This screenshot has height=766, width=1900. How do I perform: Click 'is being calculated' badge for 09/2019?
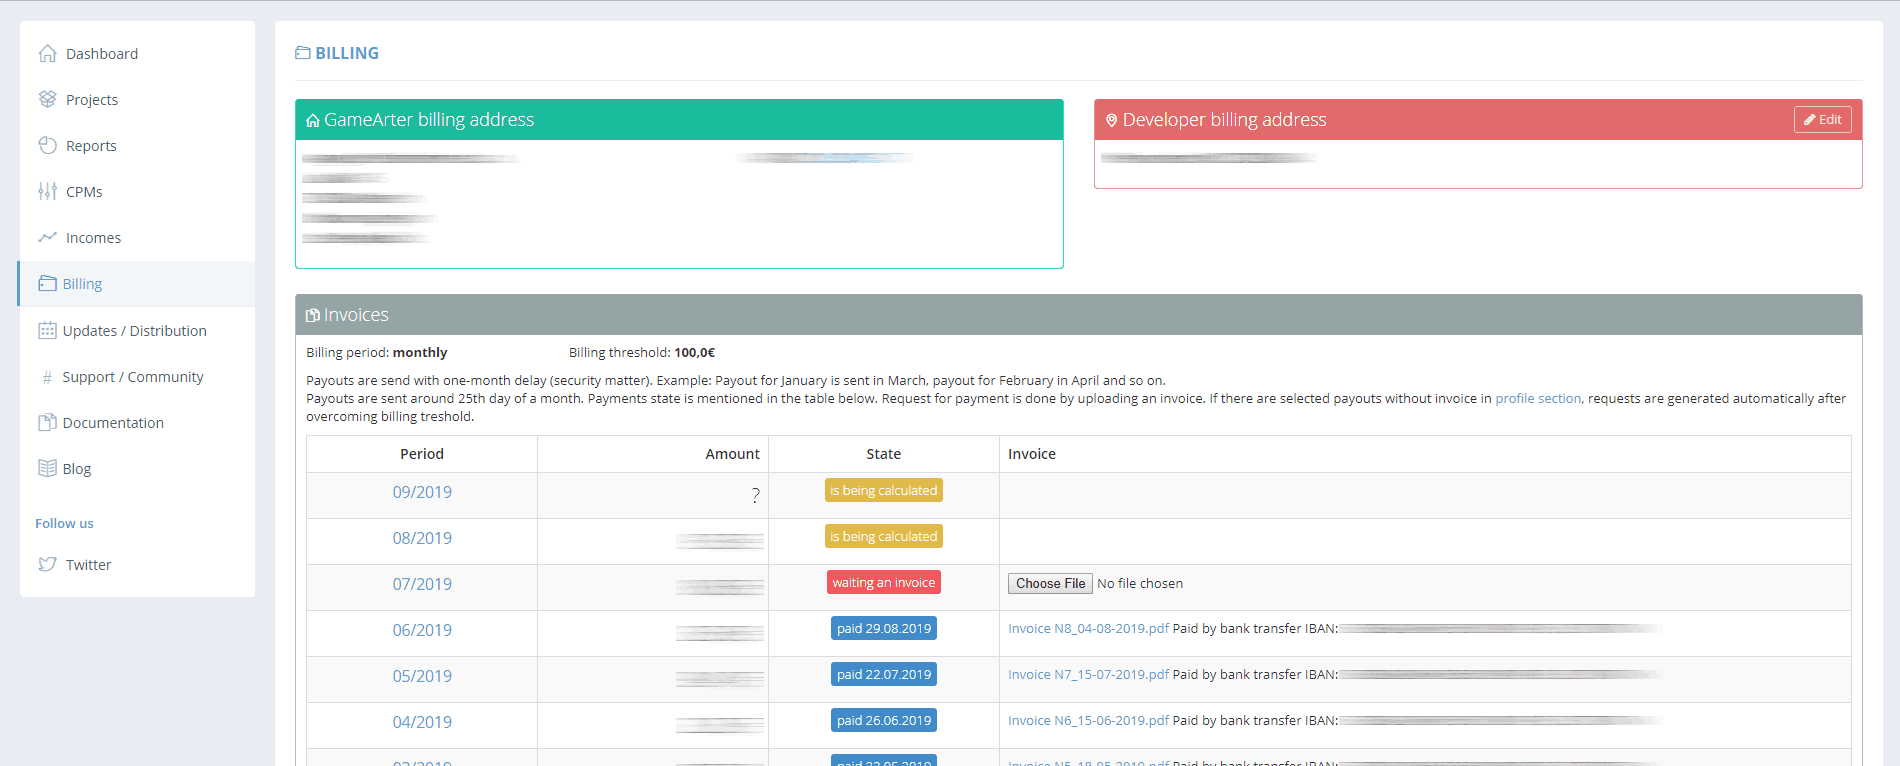(884, 490)
